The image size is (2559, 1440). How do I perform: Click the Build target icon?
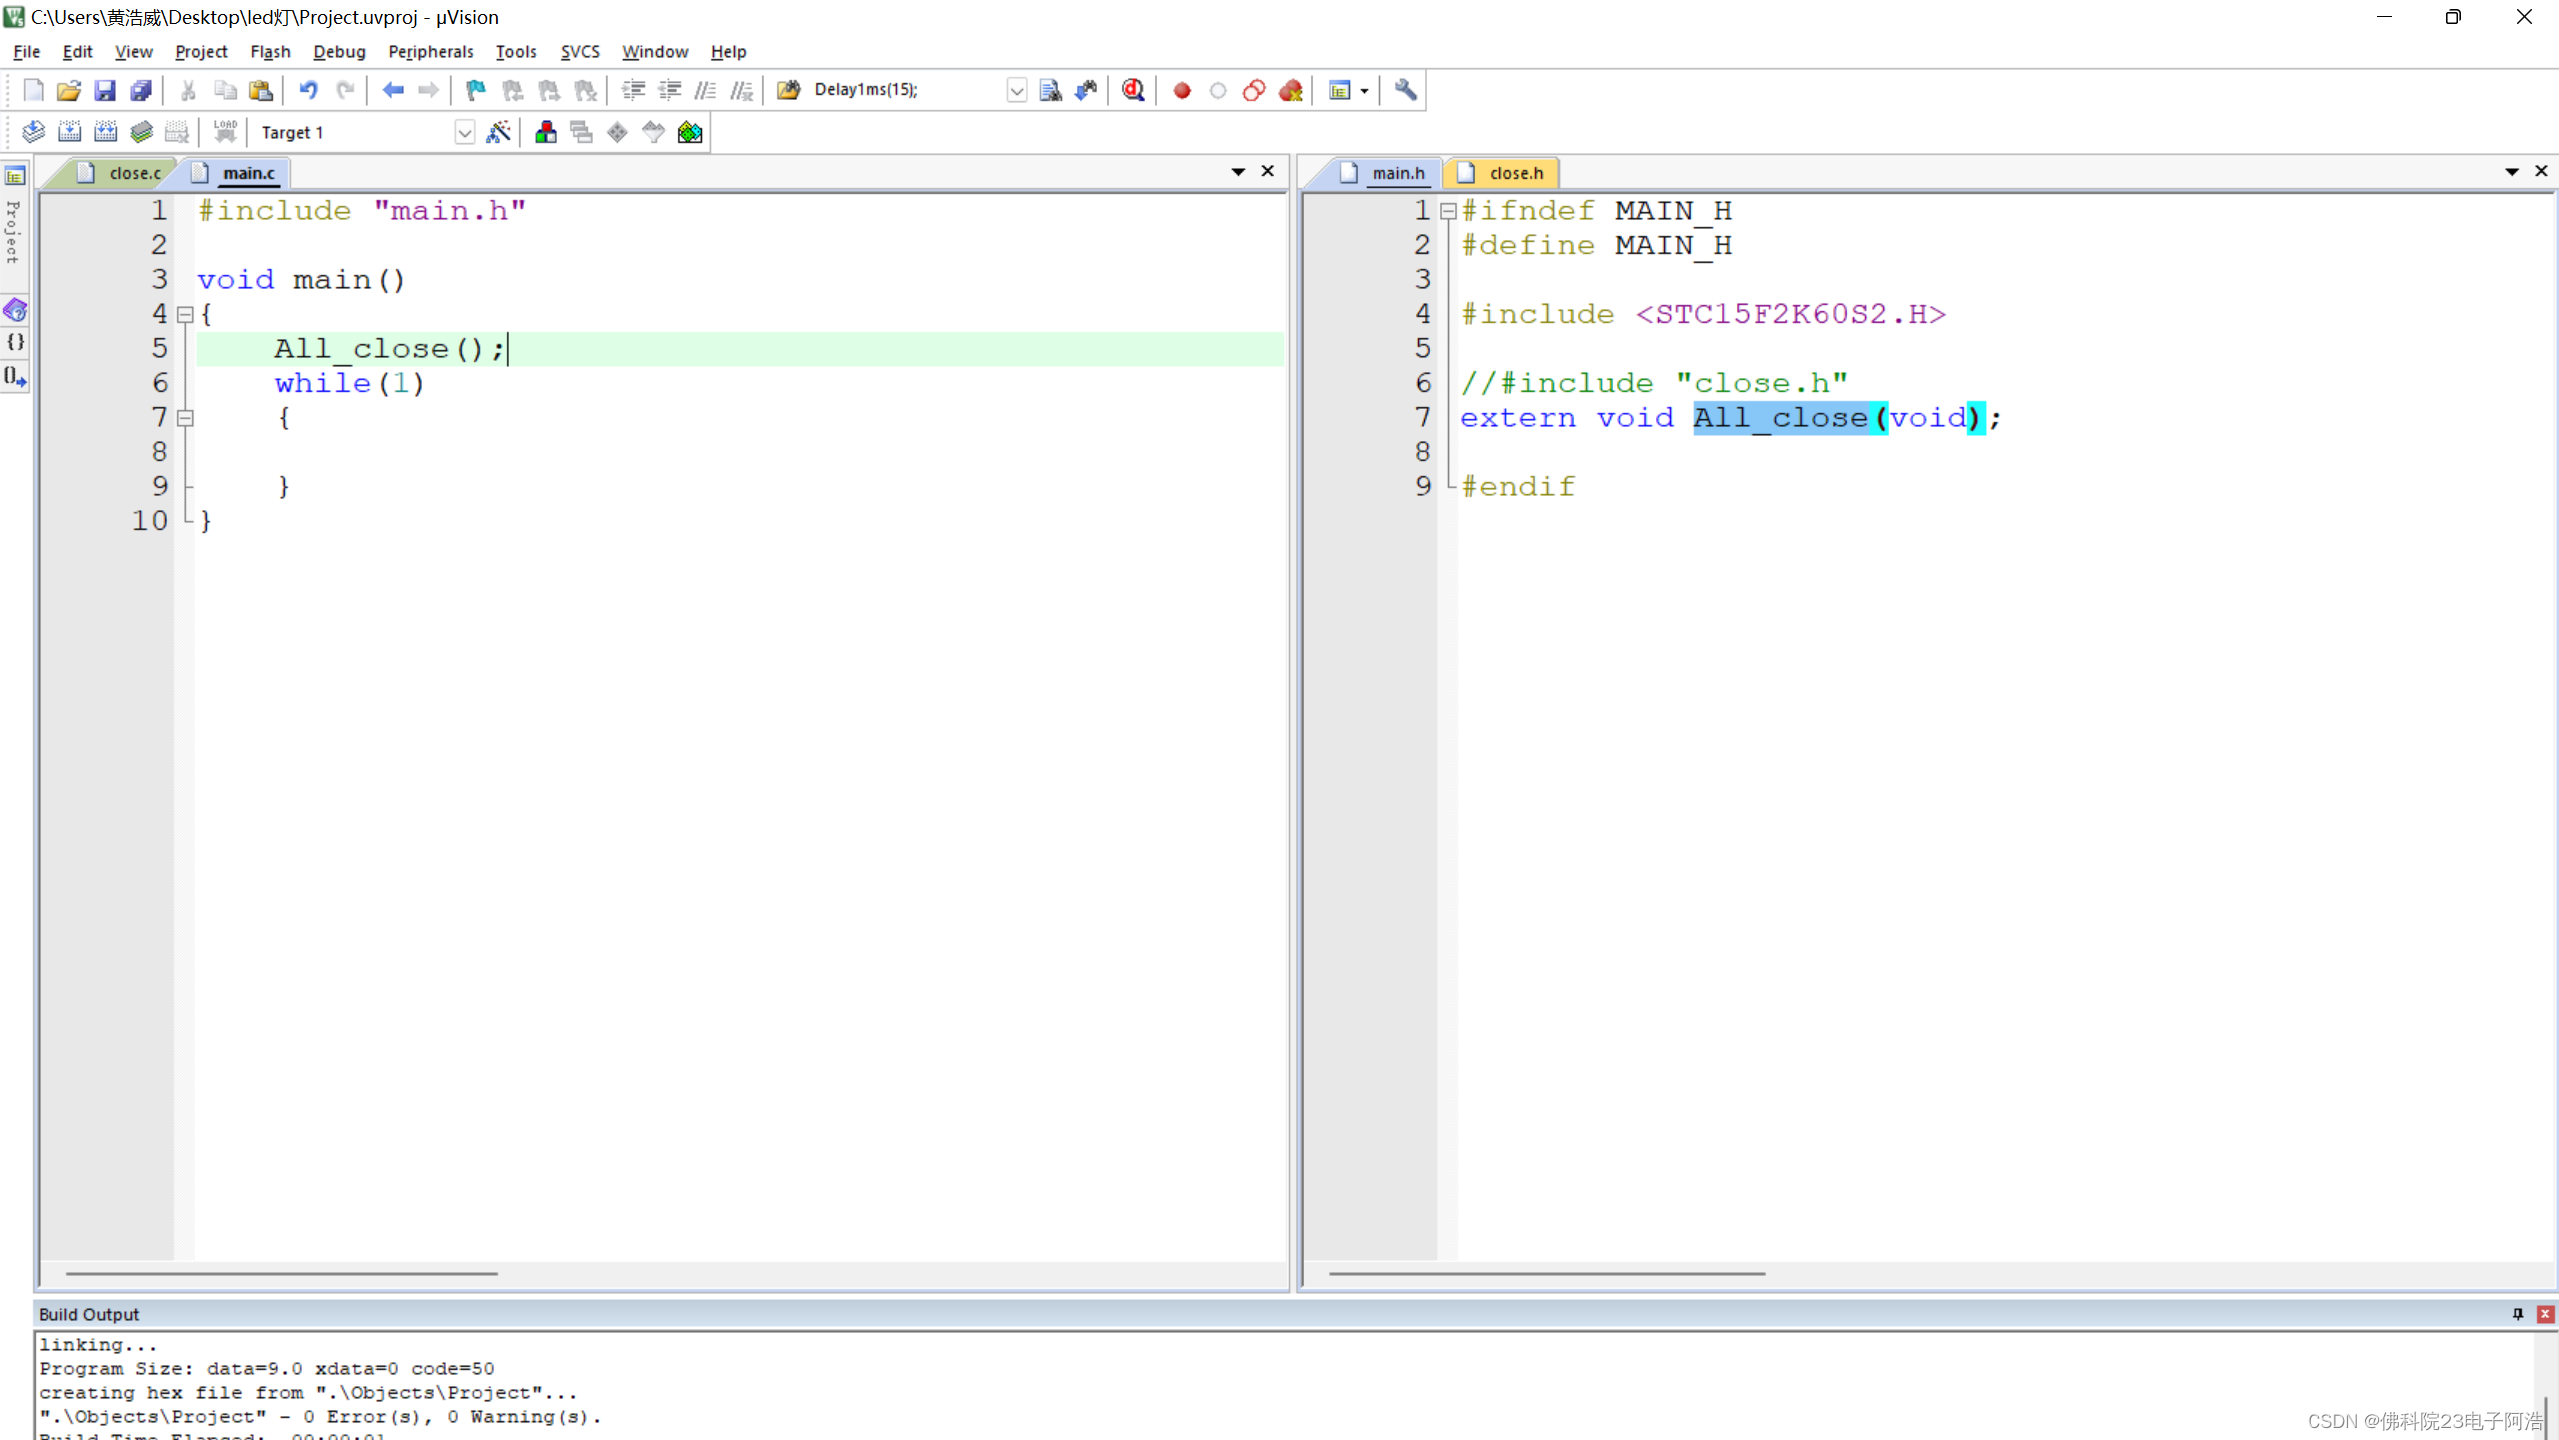[x=69, y=132]
